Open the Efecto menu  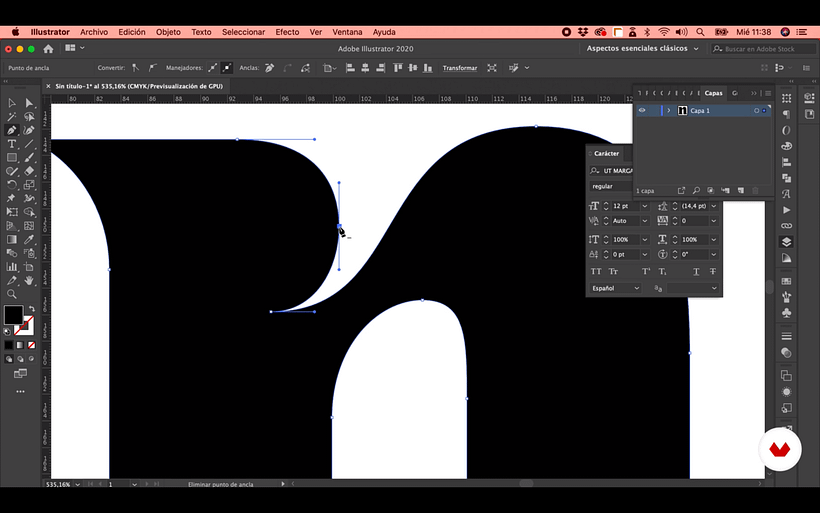click(x=287, y=32)
